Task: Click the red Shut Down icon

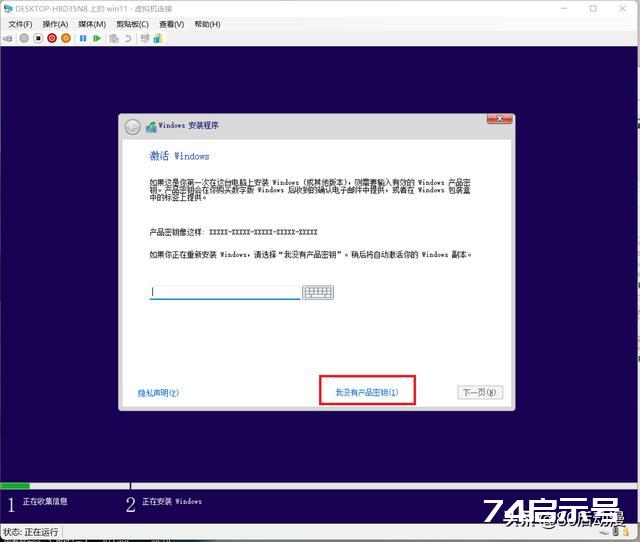Action: 52,38
